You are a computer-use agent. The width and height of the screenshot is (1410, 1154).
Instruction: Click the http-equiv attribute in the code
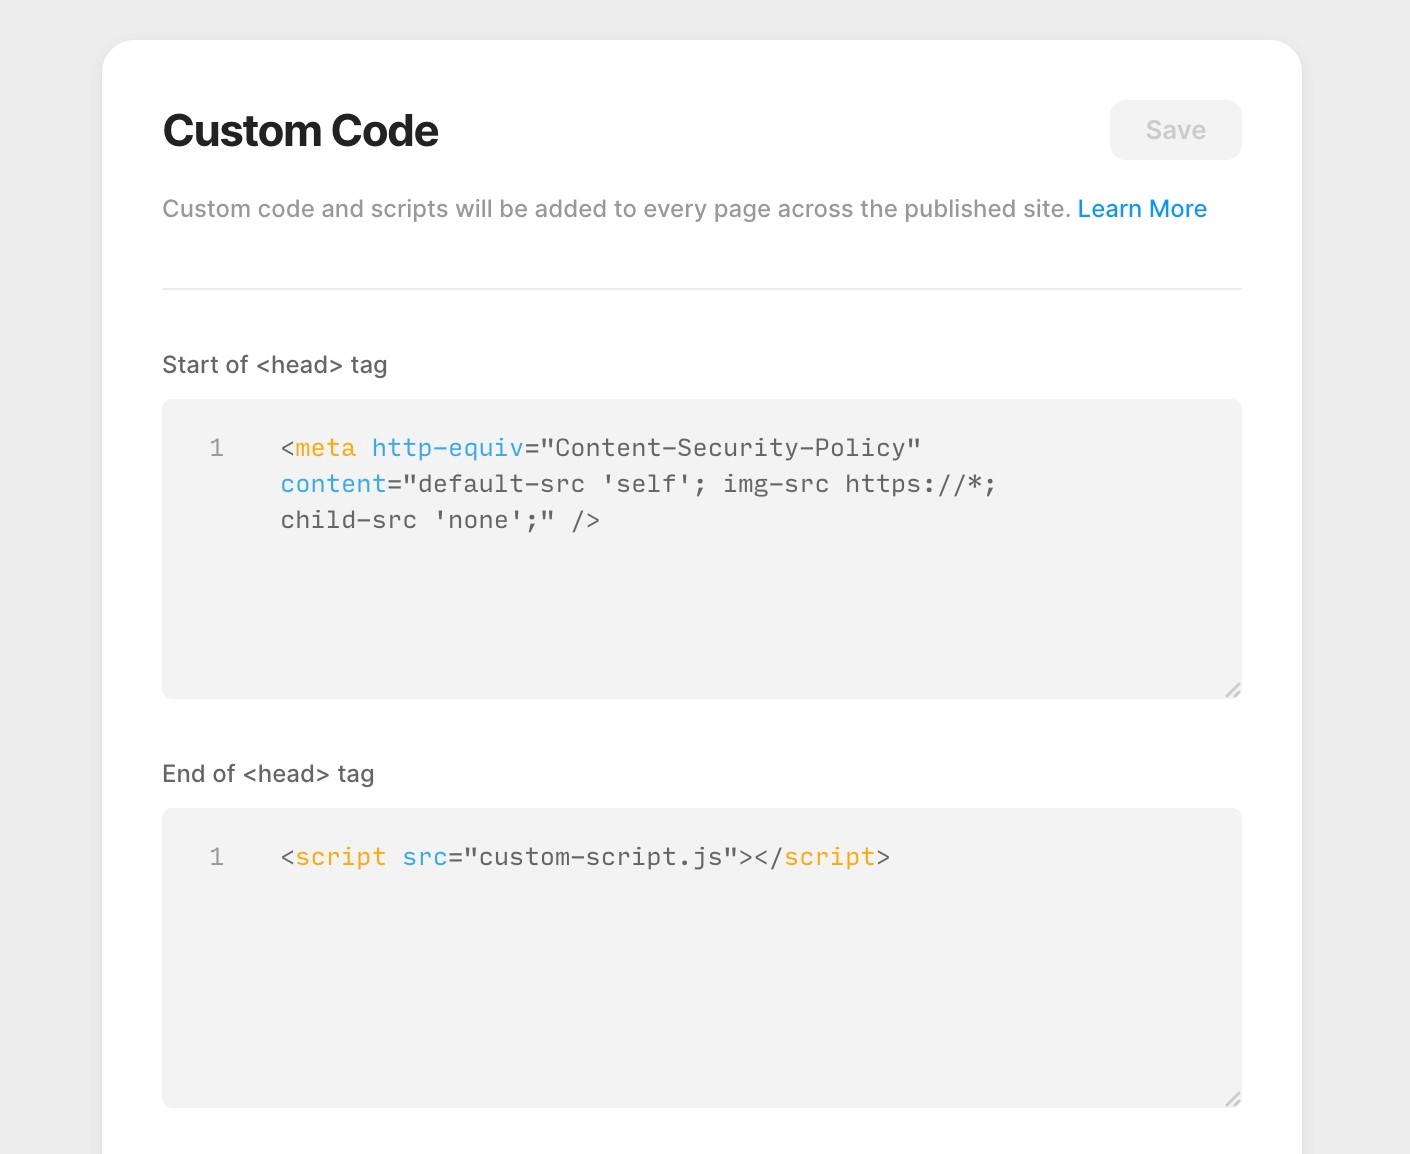pyautogui.click(x=447, y=448)
